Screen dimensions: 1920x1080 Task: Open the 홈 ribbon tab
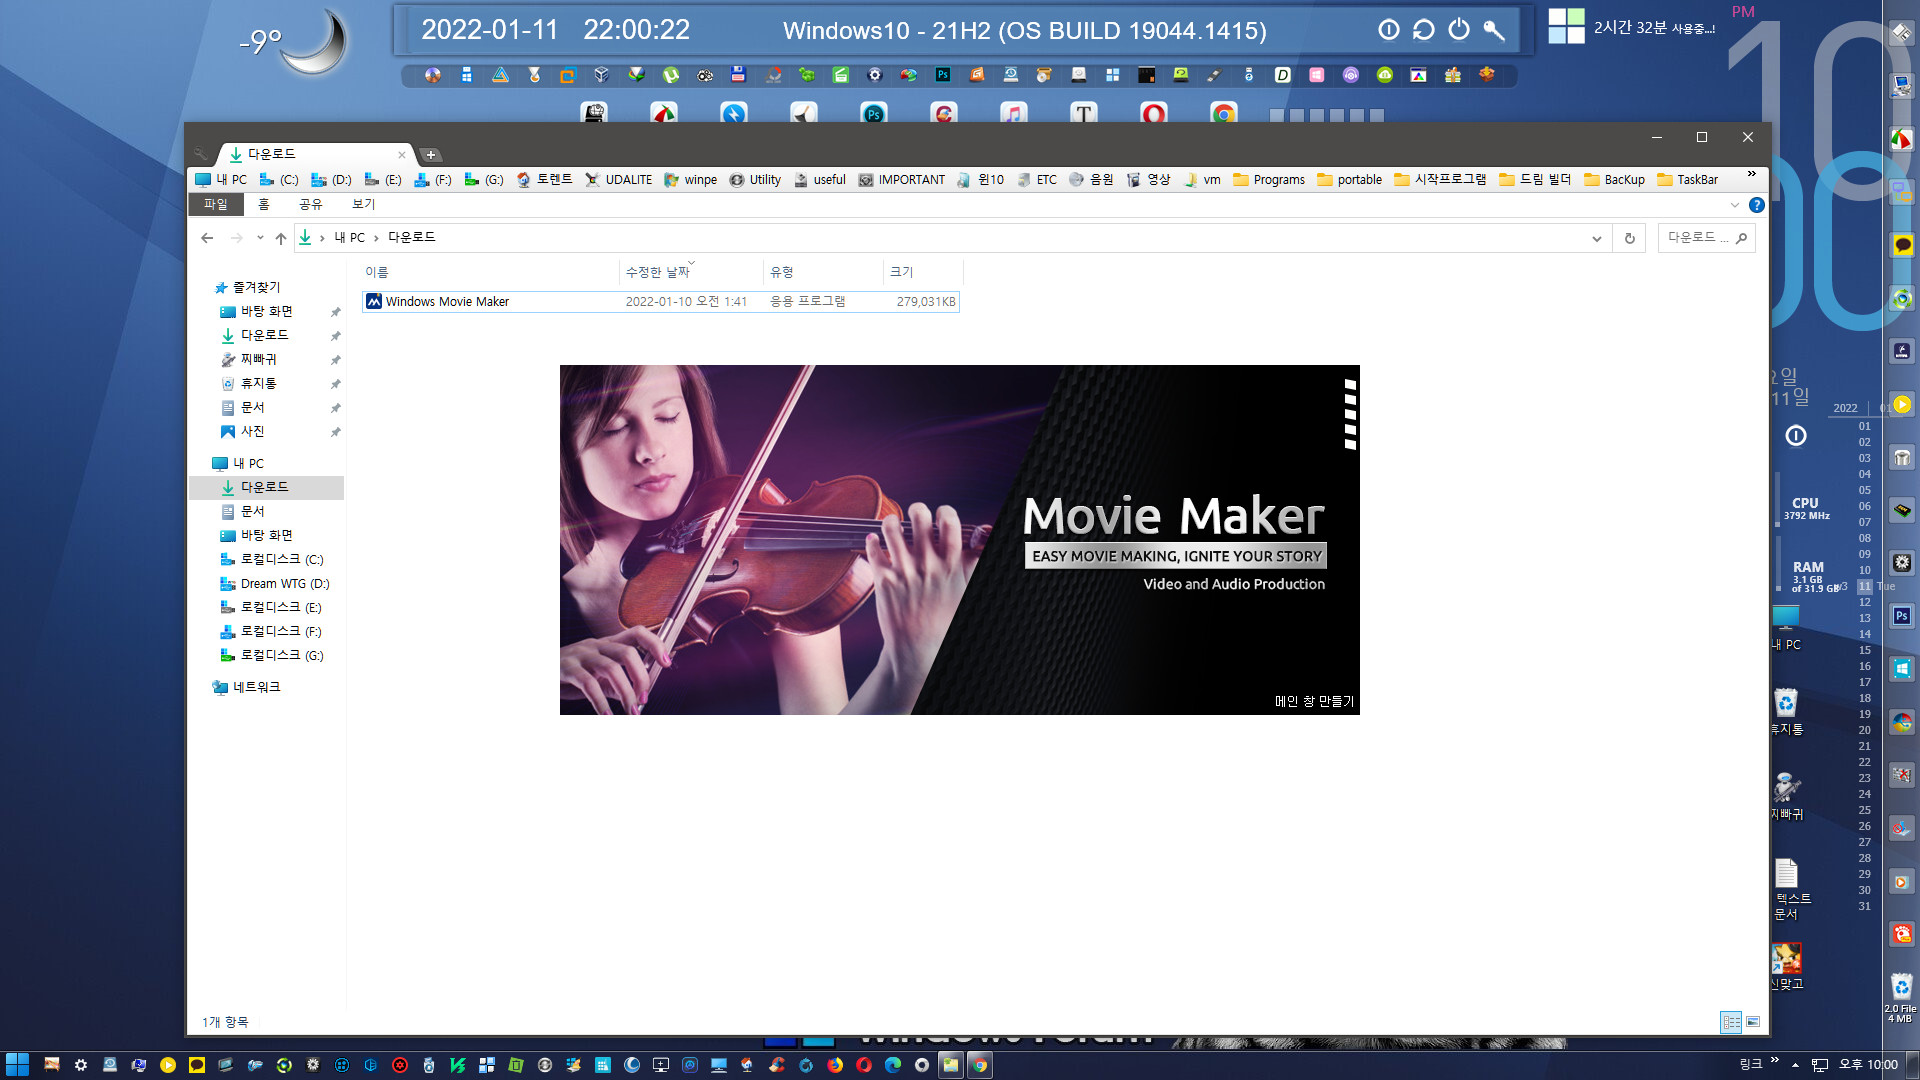pyautogui.click(x=264, y=204)
